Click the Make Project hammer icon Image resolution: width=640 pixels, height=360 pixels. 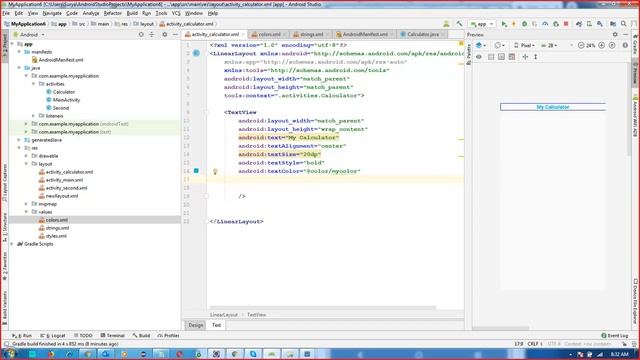pyautogui.click(x=460, y=24)
